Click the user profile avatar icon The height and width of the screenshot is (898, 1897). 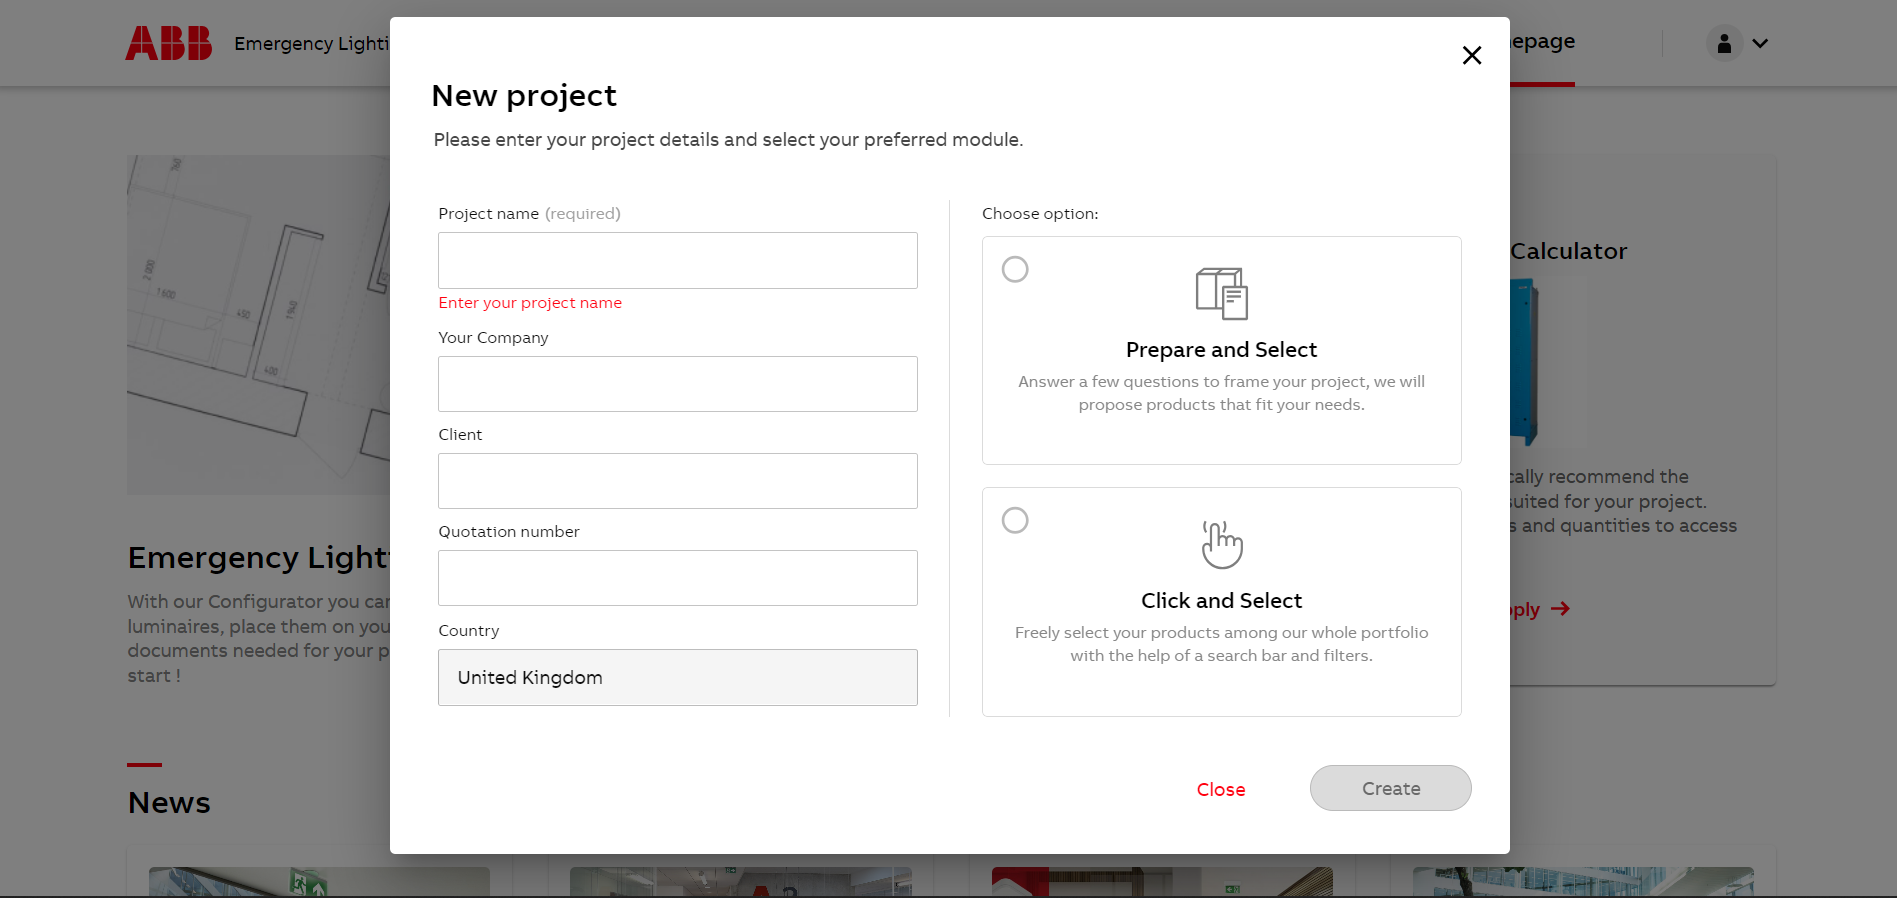1723,43
